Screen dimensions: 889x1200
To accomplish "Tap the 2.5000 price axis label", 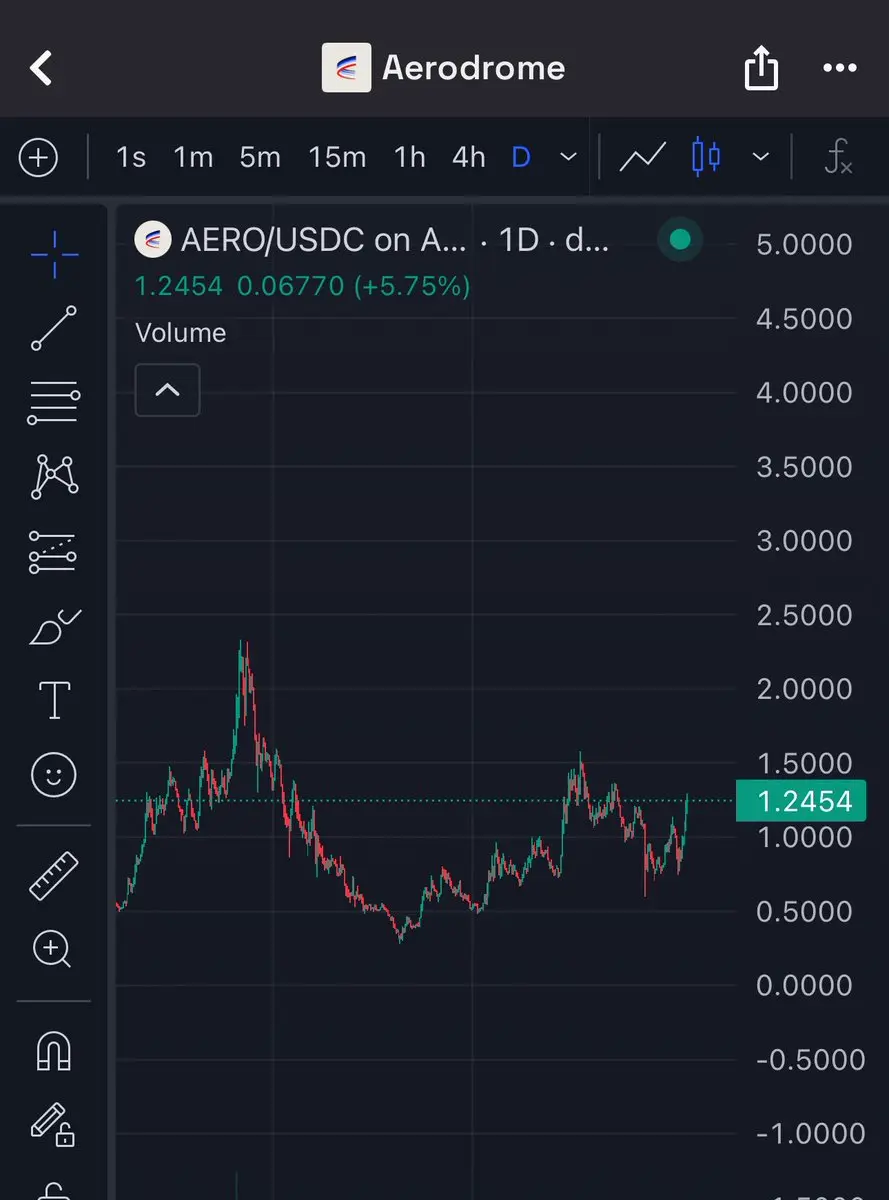I will point(805,615).
